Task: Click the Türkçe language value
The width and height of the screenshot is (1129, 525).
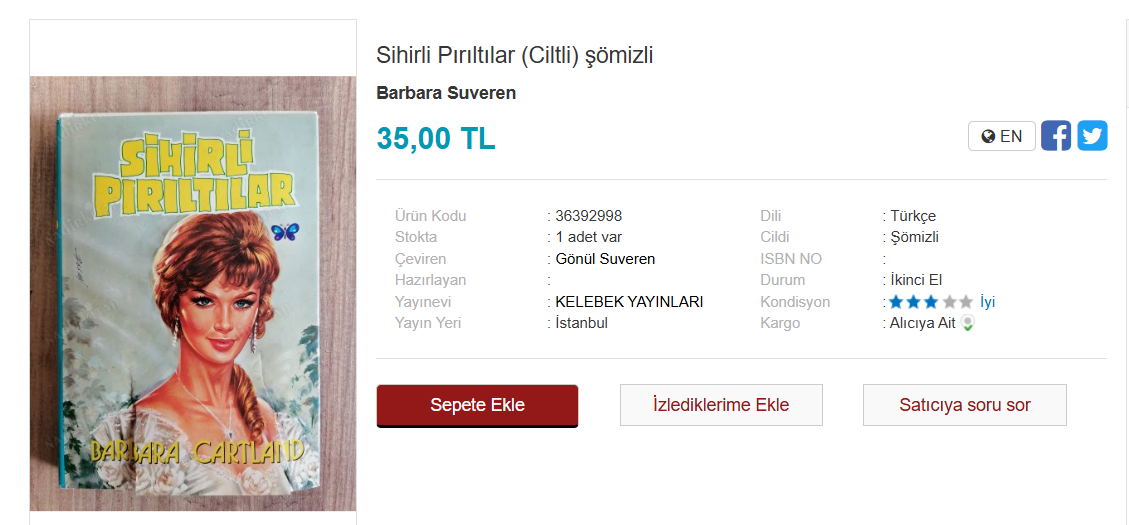Action: (x=913, y=216)
